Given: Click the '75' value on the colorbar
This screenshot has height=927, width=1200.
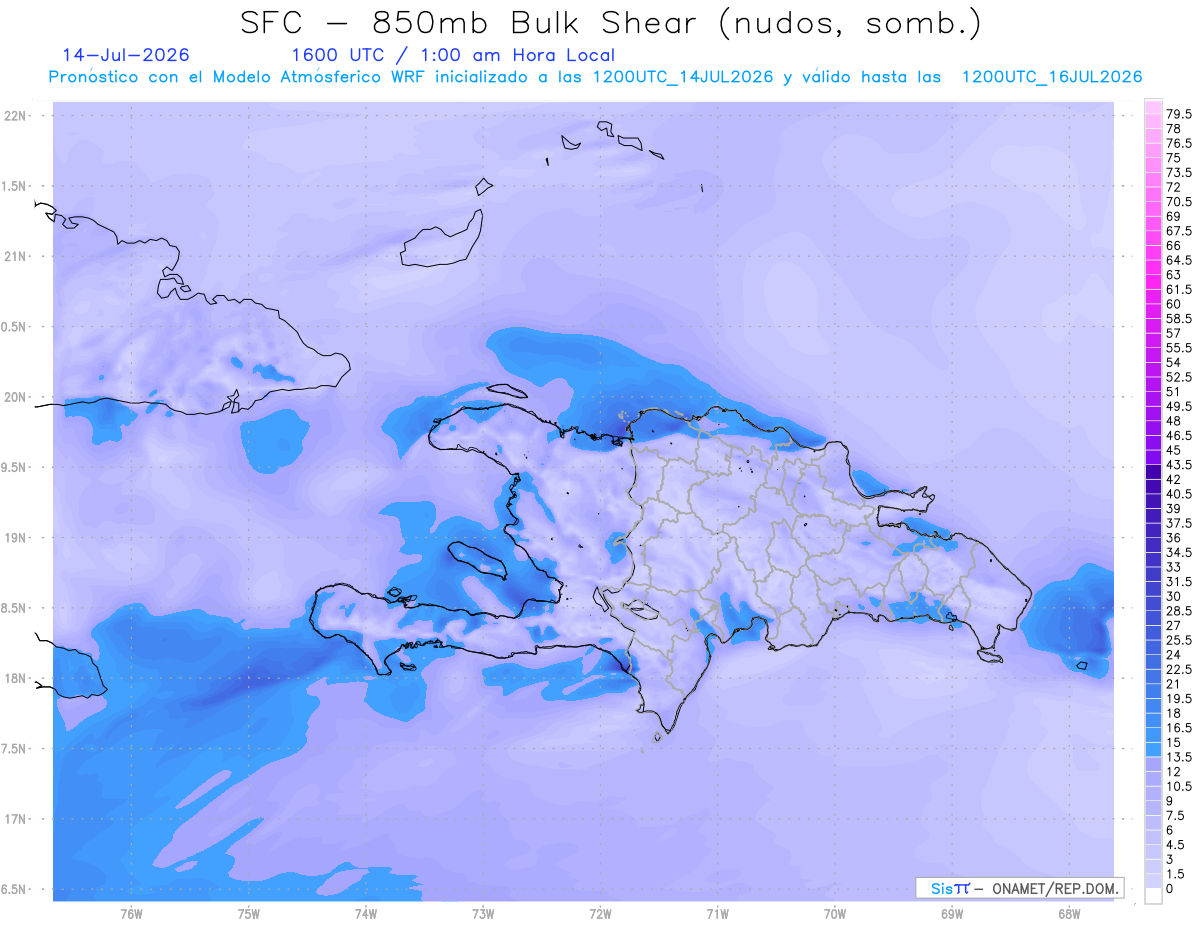Looking at the screenshot, I should coord(1174,158).
